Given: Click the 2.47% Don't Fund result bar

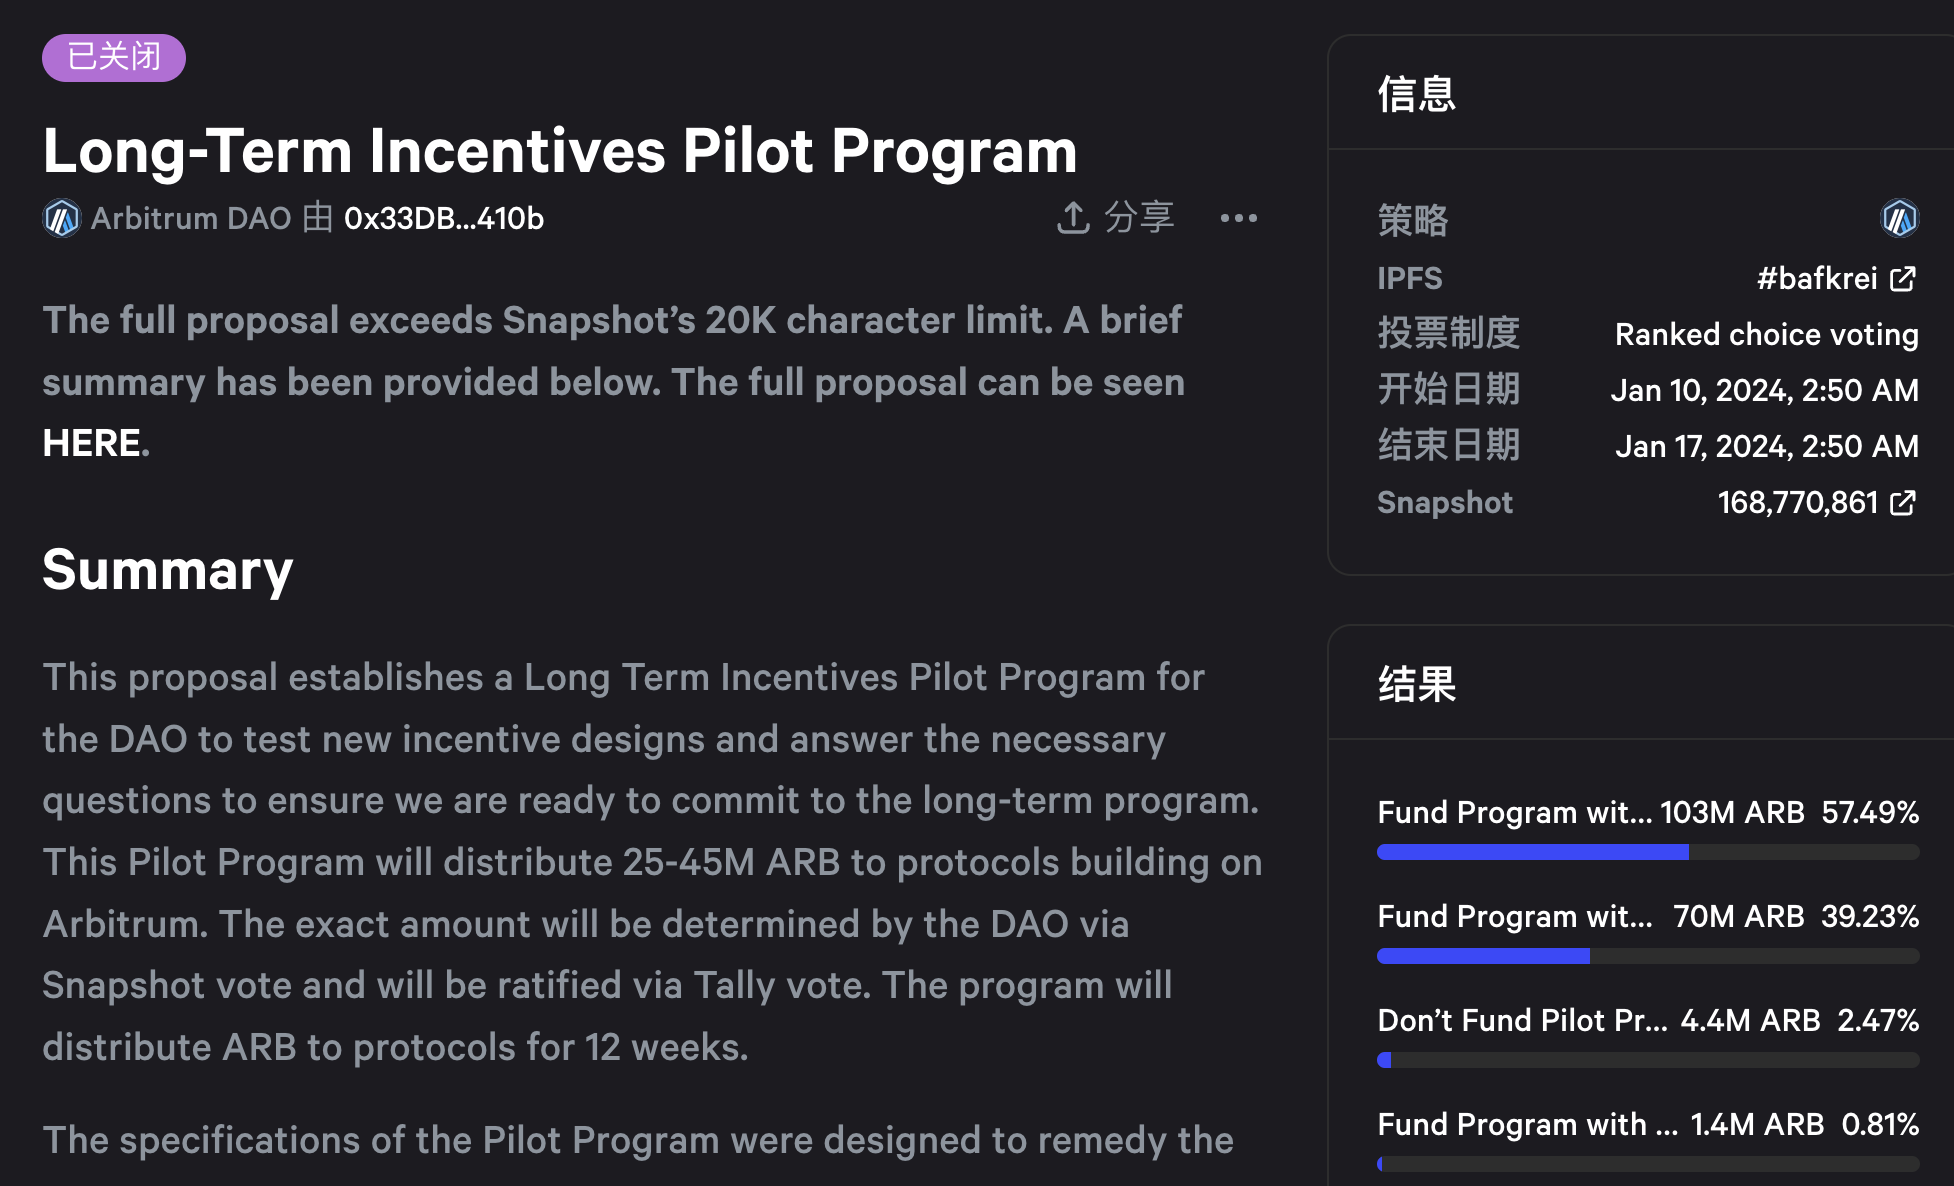Looking at the screenshot, I should (1648, 1060).
